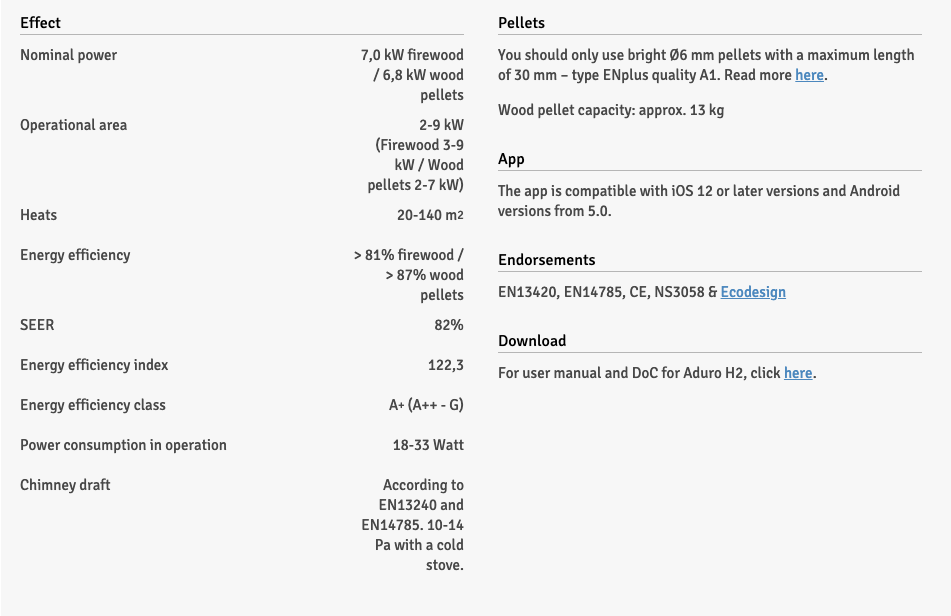Select the Download section heading
This screenshot has height=616, width=951.
(532, 341)
